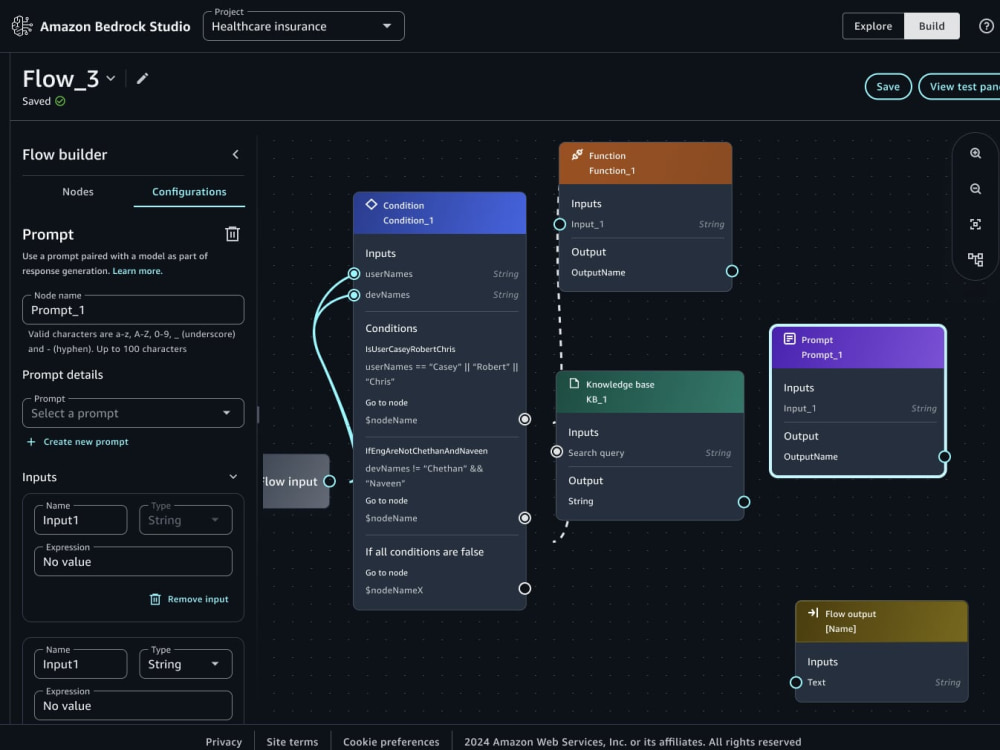This screenshot has height=750, width=1000.
Task: Open the Privacy footer link
Action: coord(223,742)
